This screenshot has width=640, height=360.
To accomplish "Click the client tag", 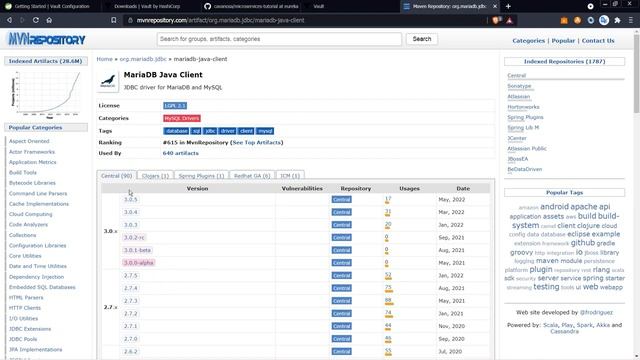I will pyautogui.click(x=246, y=131).
